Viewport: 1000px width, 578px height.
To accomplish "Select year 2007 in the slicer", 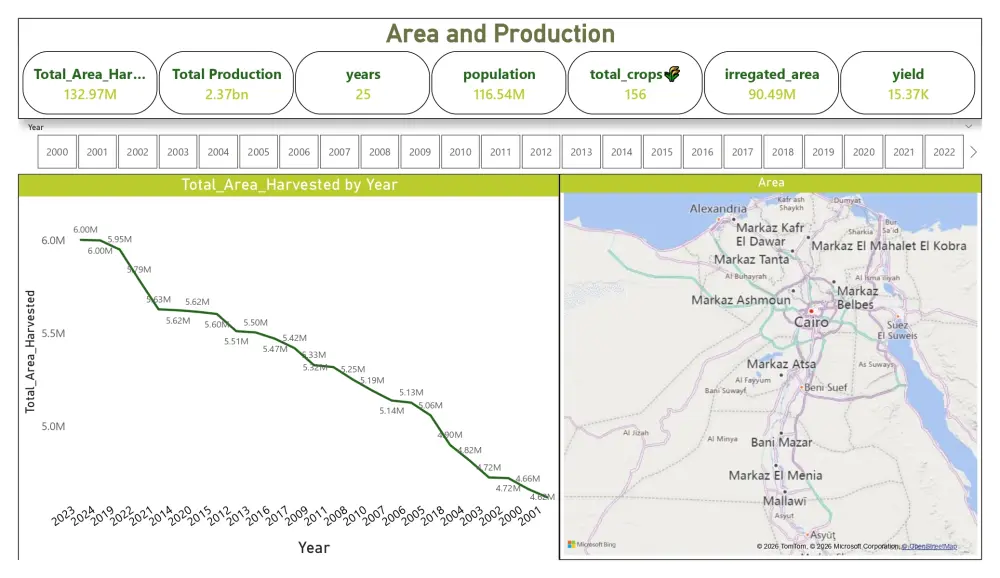I will tap(339, 152).
